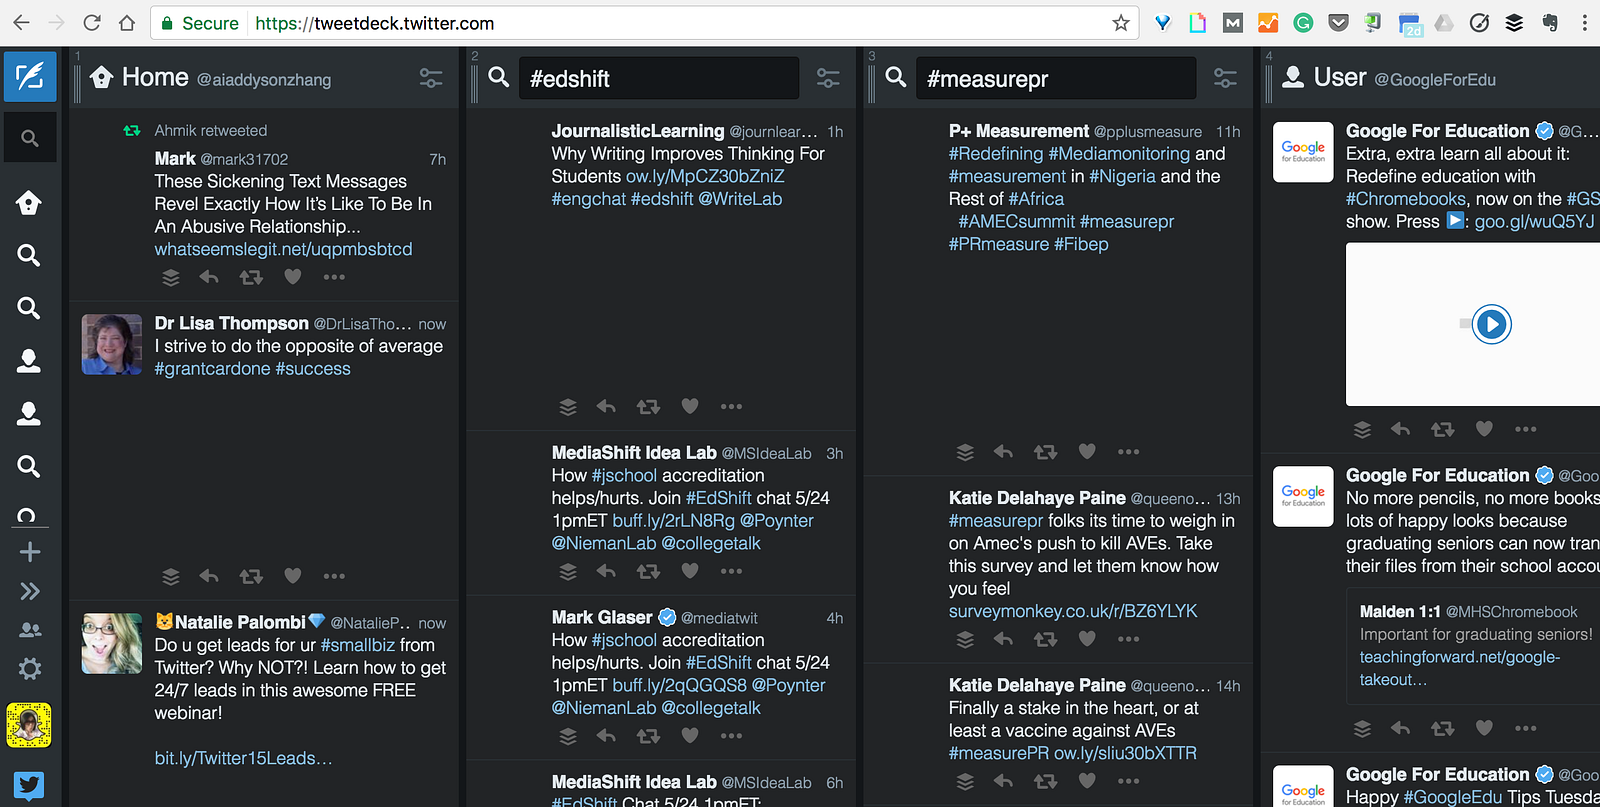Jump to Home column via sidebar house icon
Screen dimensions: 1600x807
coord(29,203)
